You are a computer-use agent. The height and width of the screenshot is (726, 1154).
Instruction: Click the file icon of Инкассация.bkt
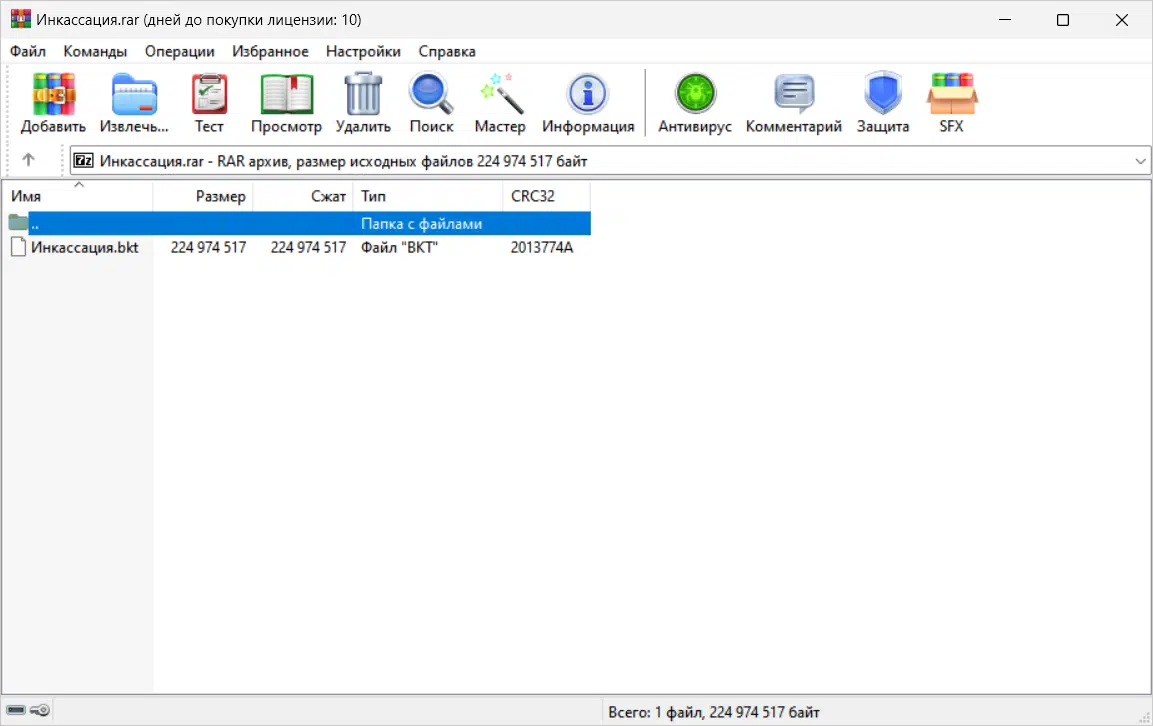tap(18, 247)
